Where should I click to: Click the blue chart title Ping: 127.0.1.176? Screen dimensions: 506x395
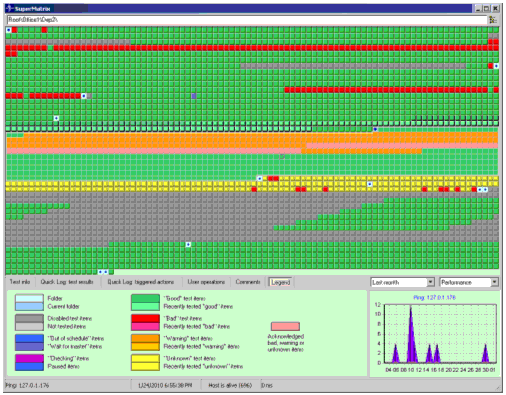pyautogui.click(x=434, y=297)
